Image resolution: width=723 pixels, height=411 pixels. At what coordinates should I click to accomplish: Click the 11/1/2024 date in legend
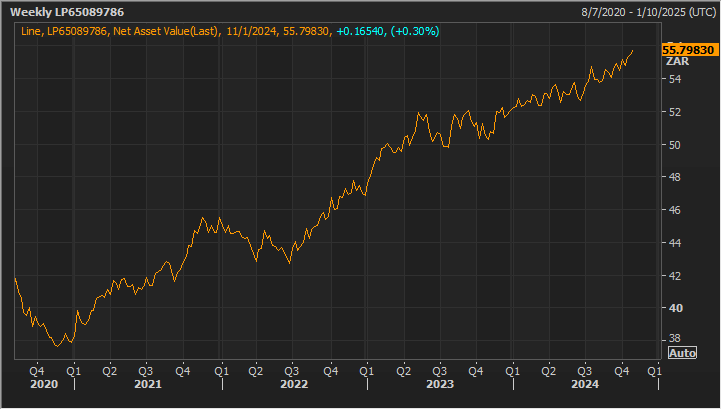tap(252, 31)
